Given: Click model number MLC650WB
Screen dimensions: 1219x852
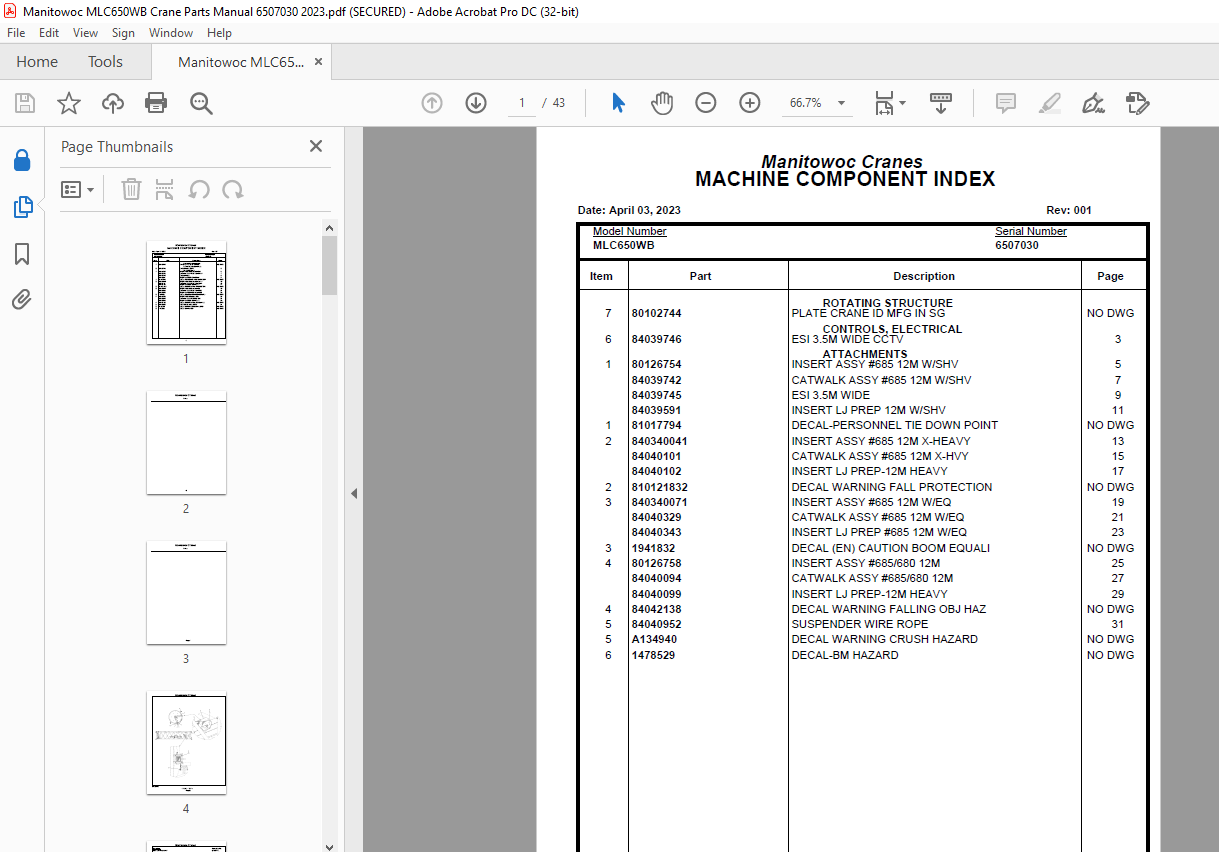Looking at the screenshot, I should [x=623, y=245].
